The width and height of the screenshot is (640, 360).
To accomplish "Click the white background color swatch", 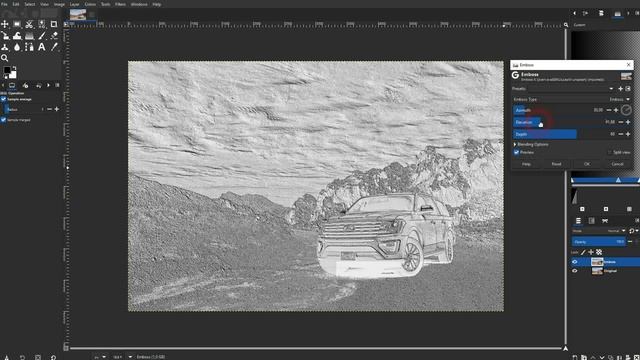I will click(x=13, y=75).
